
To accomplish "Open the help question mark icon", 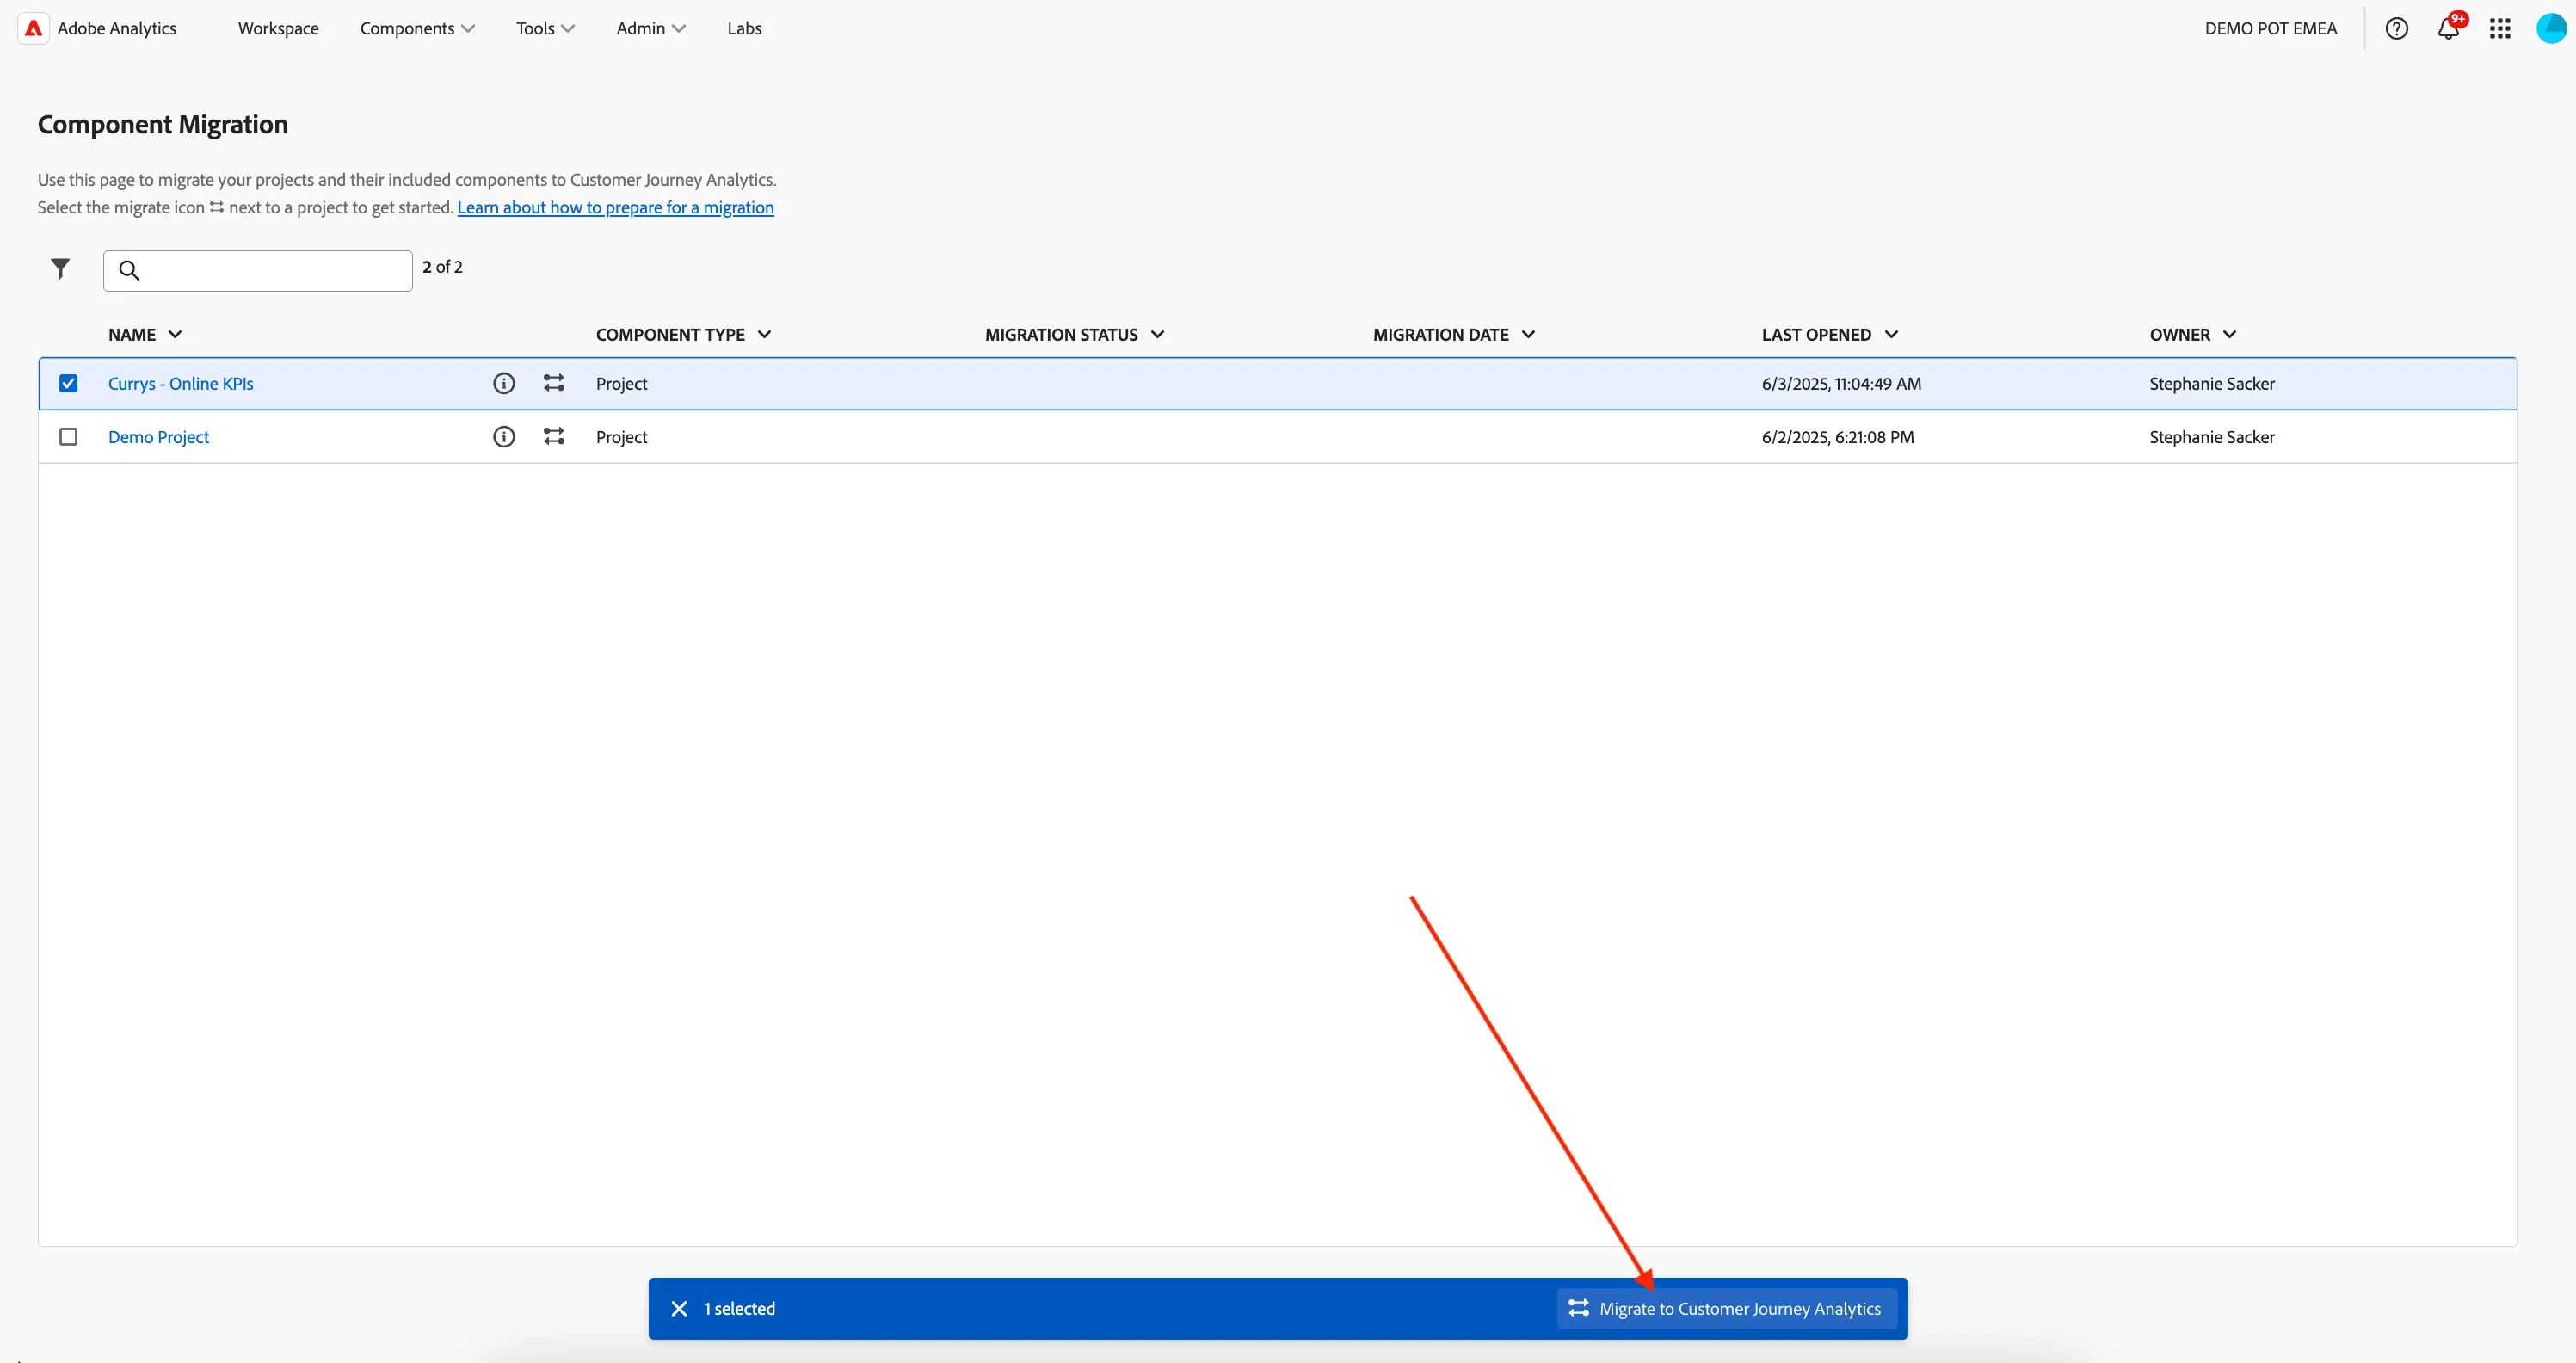I will click(x=2396, y=28).
